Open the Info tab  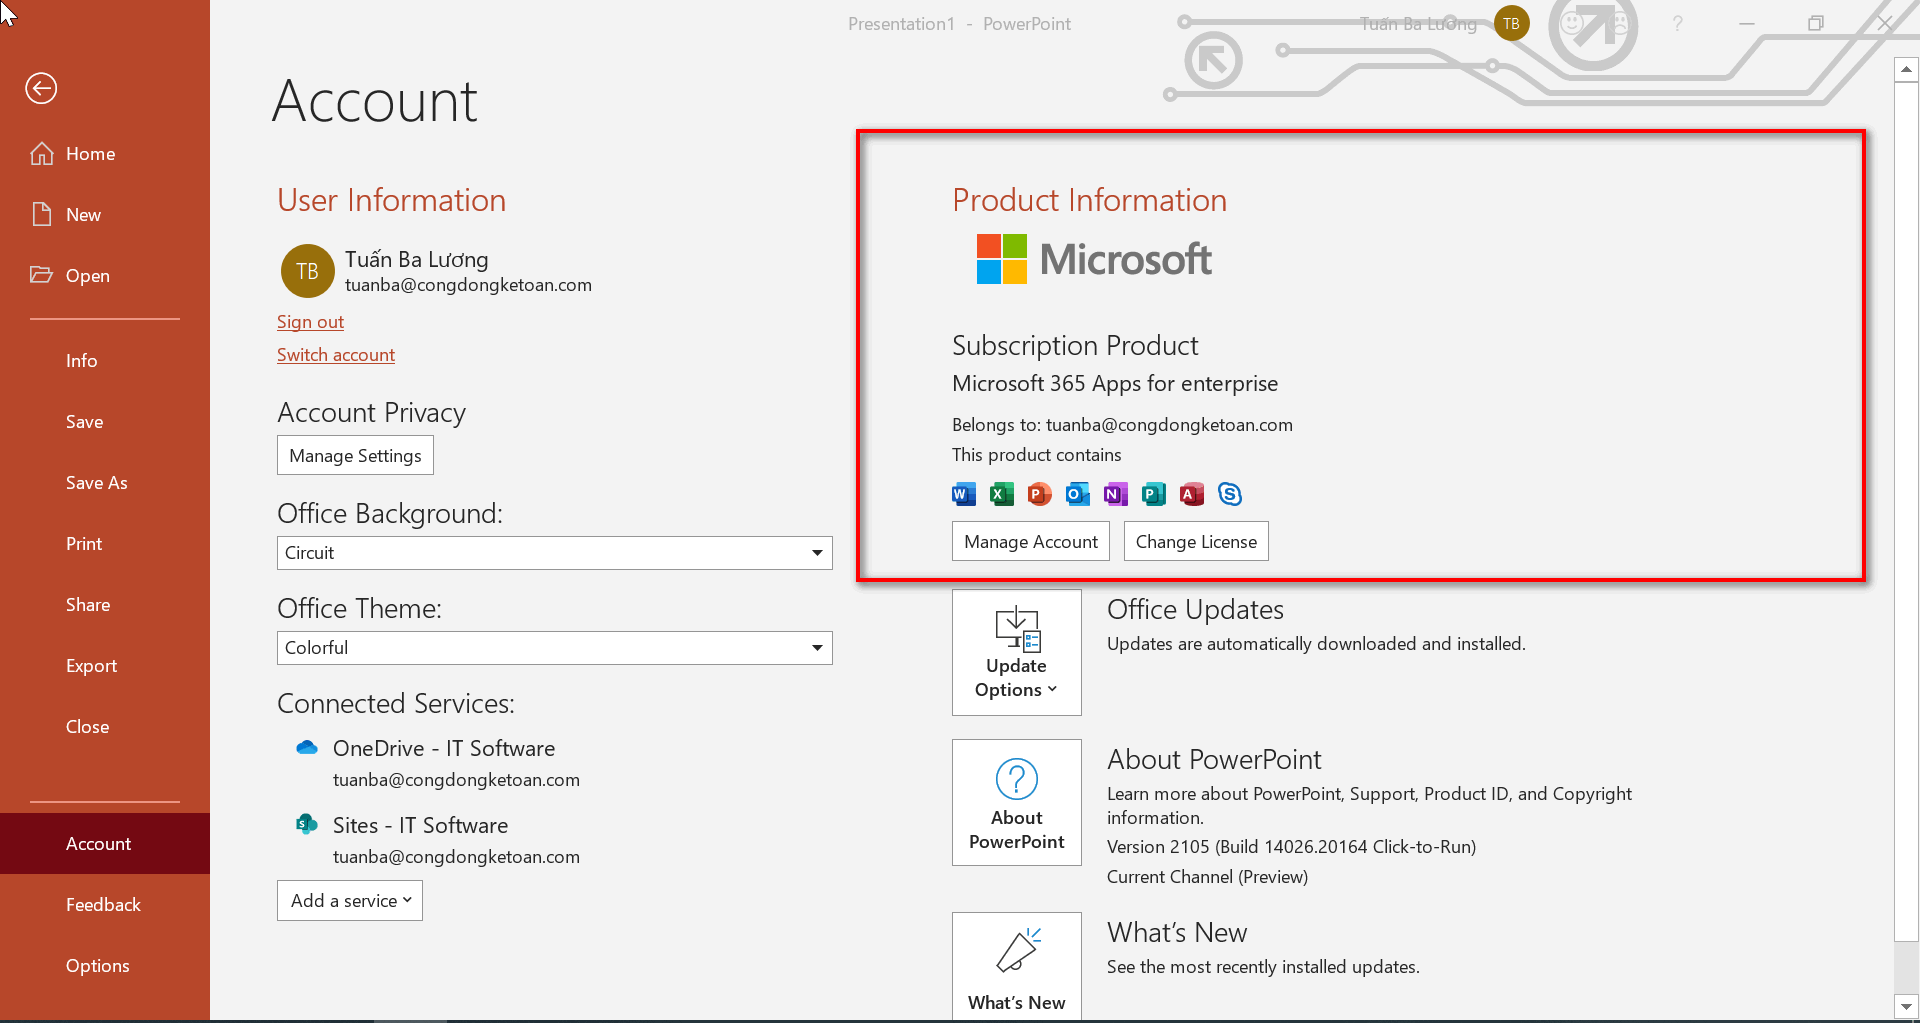(x=105, y=361)
